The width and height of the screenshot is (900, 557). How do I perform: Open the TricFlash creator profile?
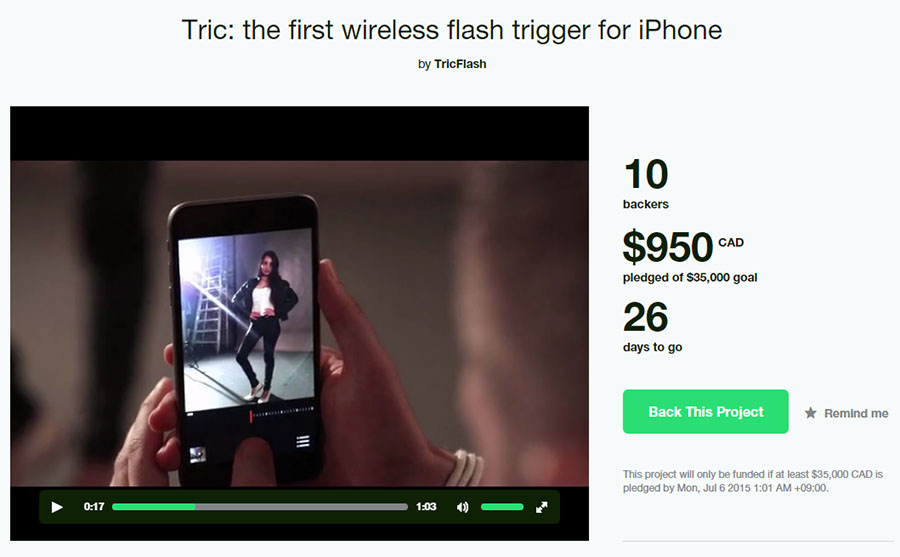click(x=460, y=64)
